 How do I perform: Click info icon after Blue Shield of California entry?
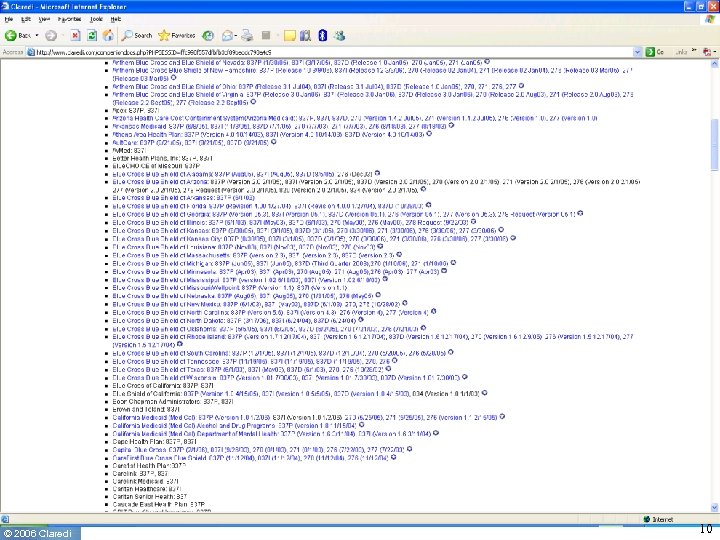point(484,393)
